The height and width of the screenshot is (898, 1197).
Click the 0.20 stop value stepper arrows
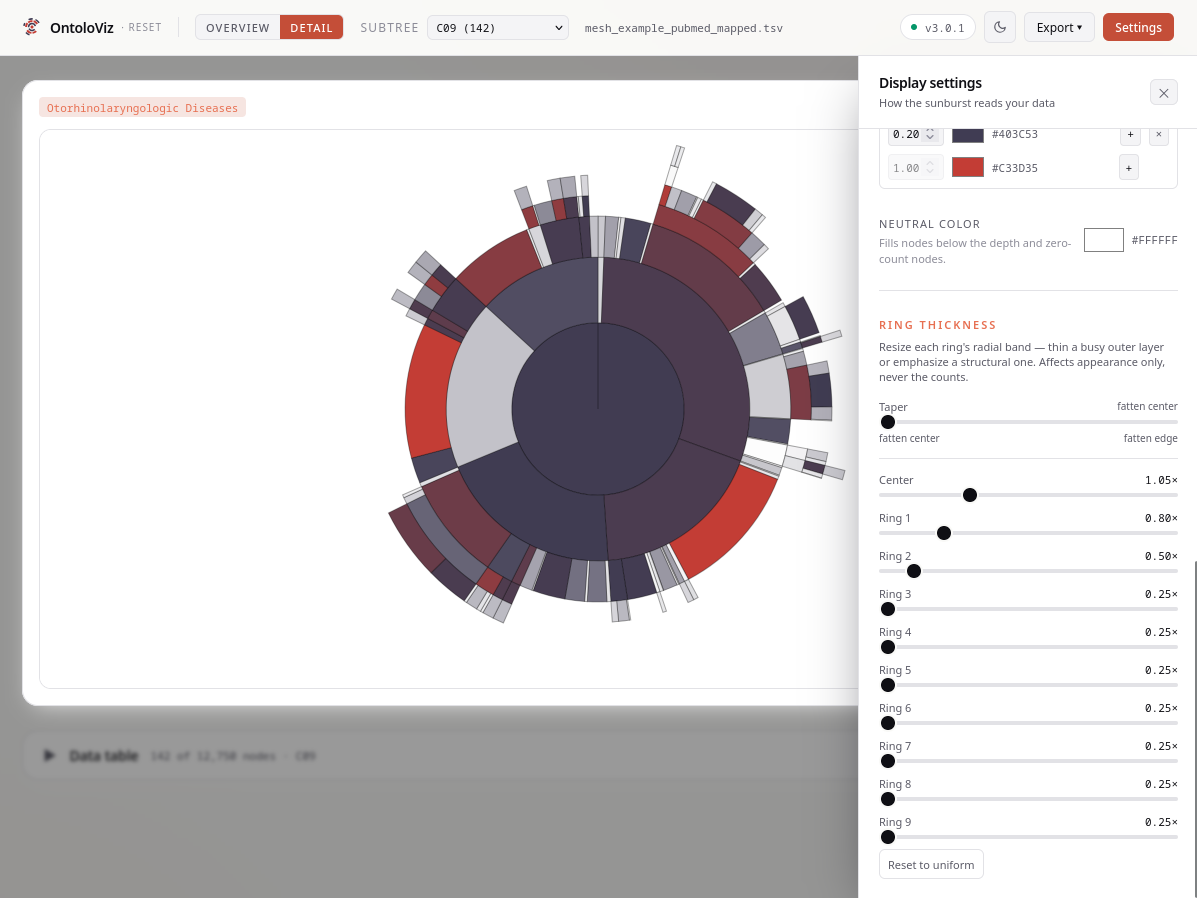click(930, 134)
